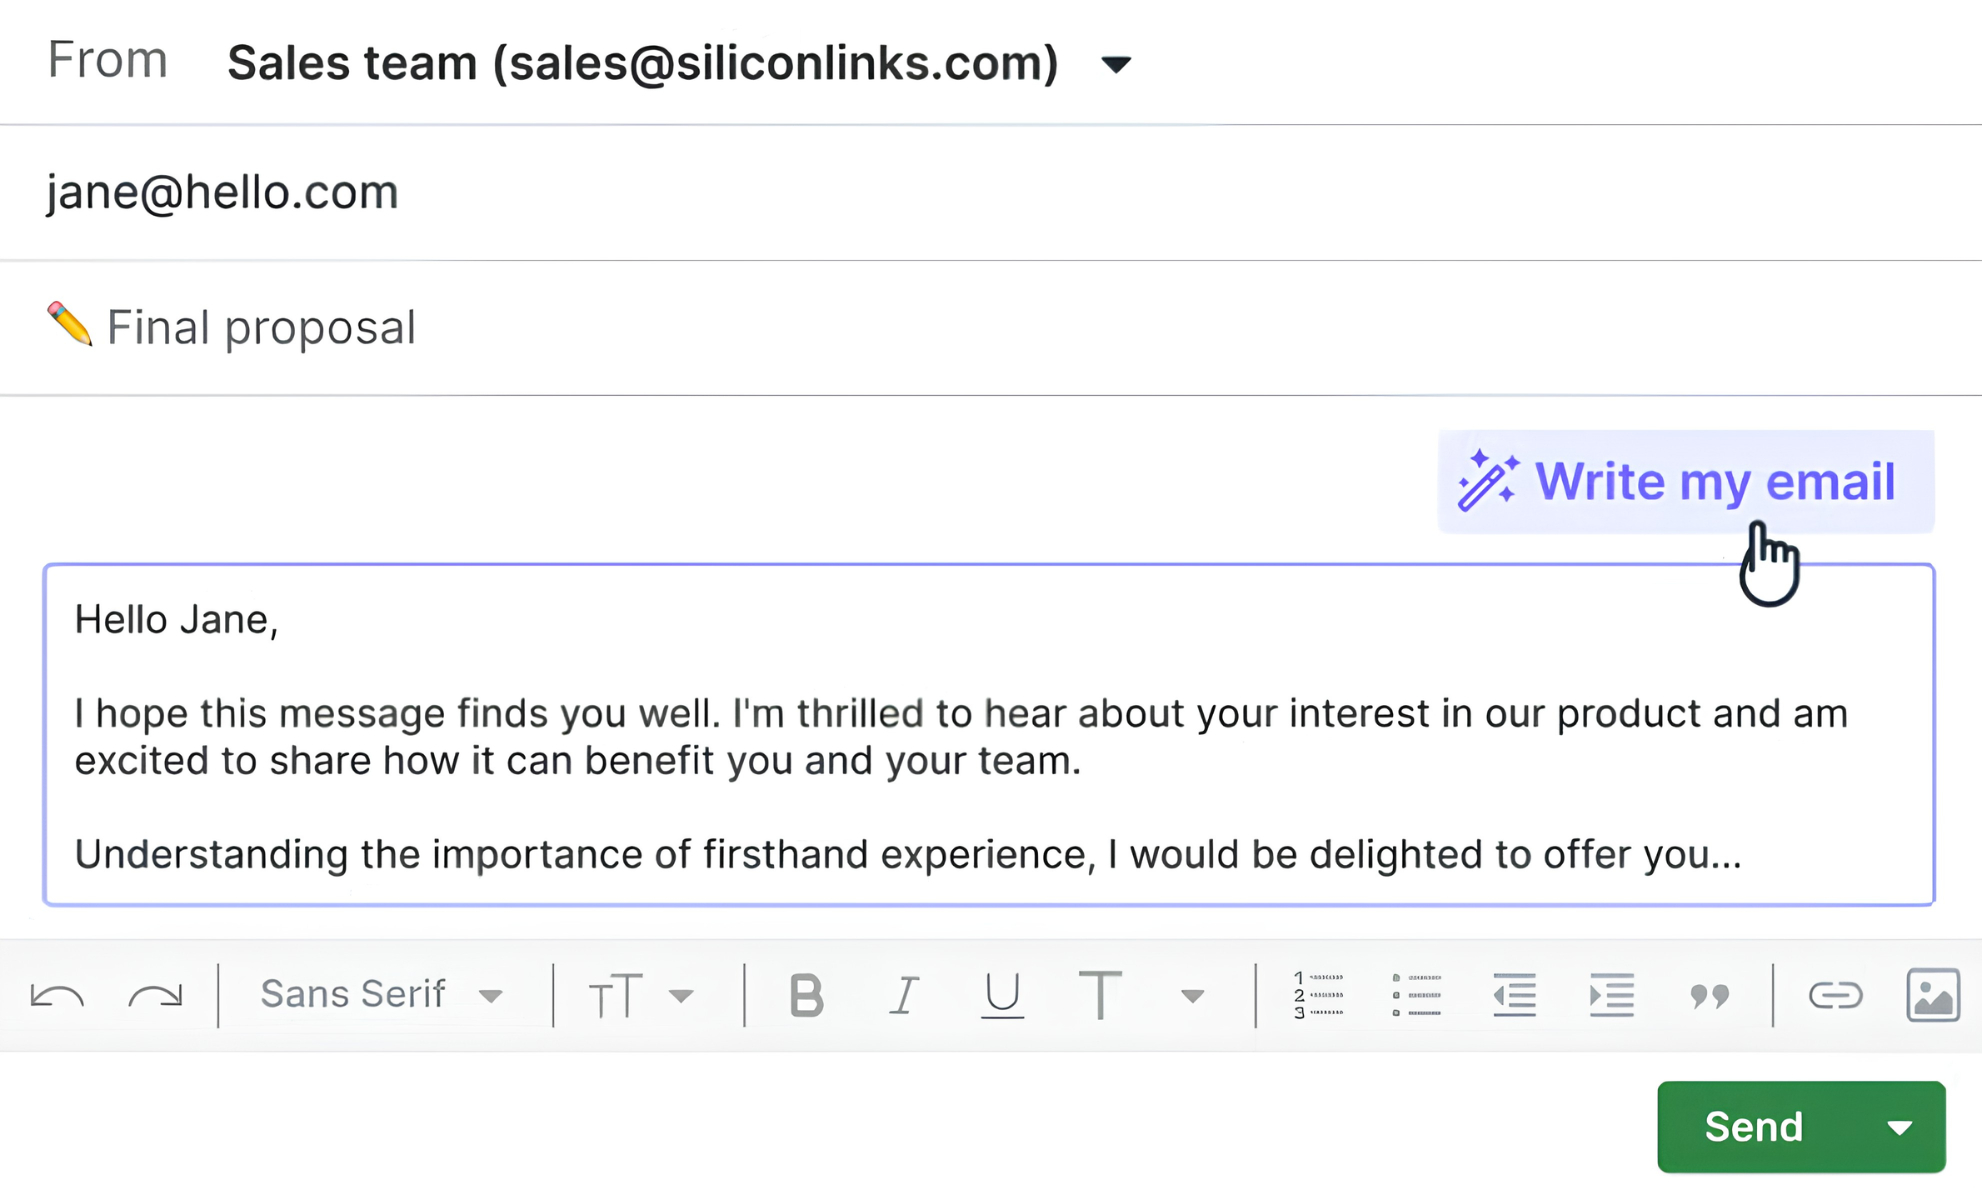Toggle italic formatting

pos(904,995)
